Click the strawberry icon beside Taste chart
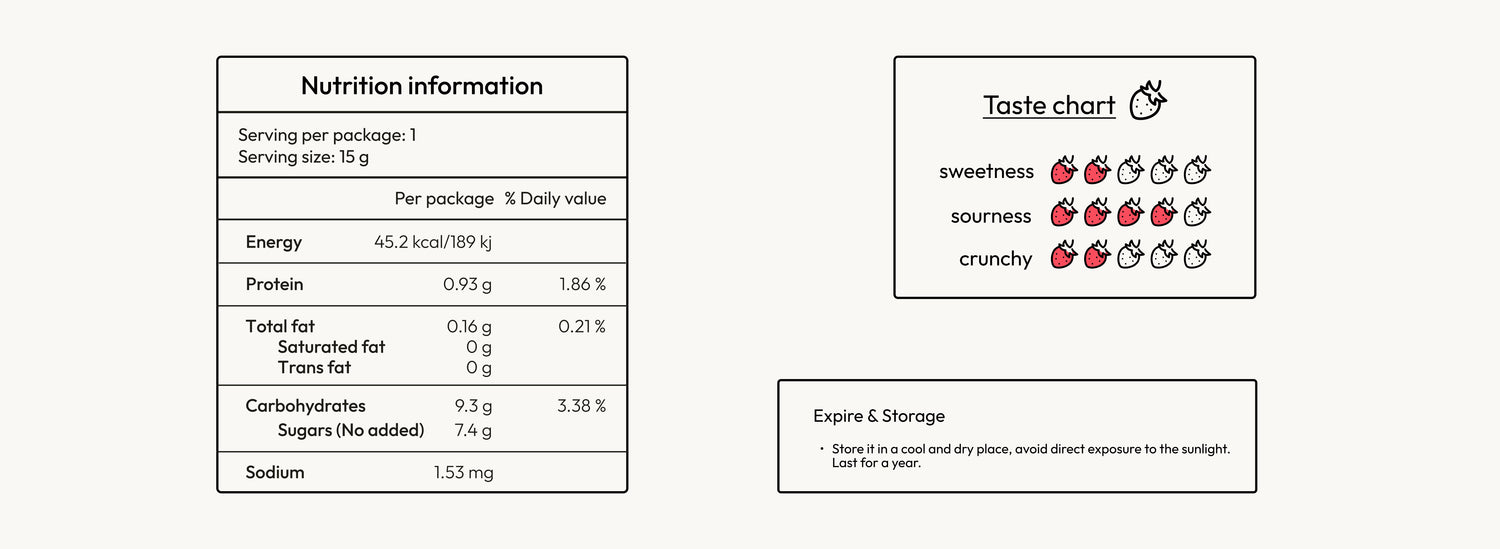 click(x=1148, y=101)
